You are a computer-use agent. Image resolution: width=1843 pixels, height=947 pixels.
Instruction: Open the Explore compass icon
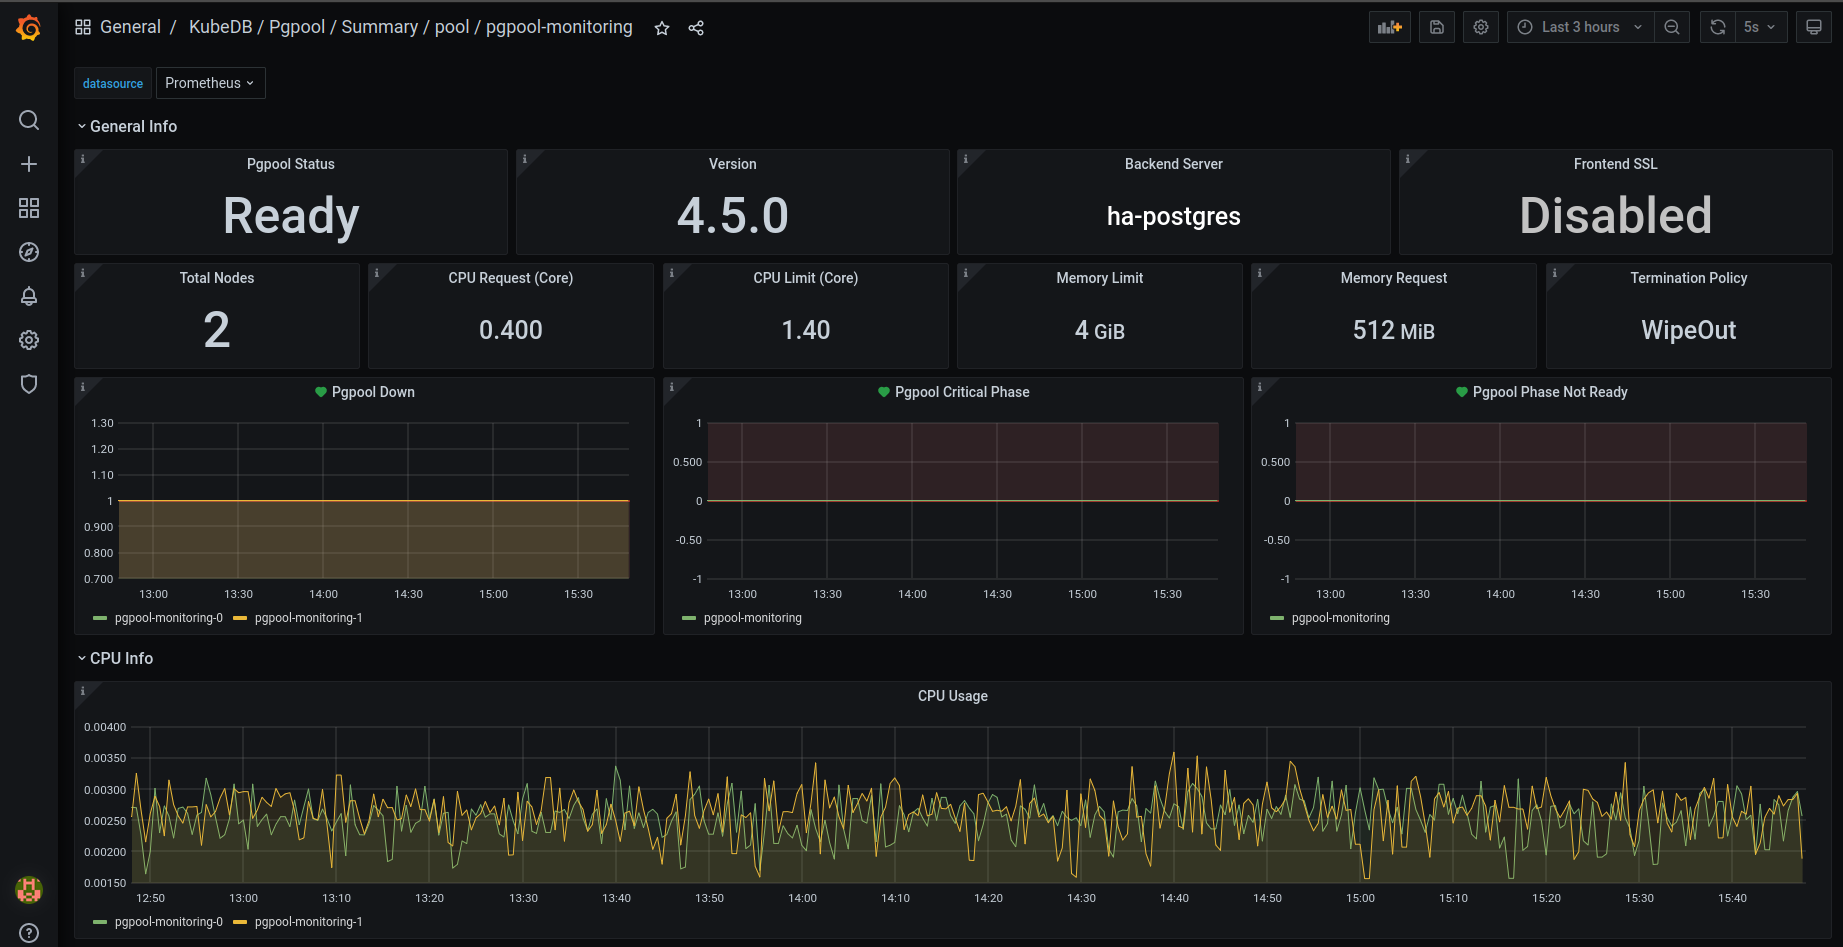tap(29, 252)
